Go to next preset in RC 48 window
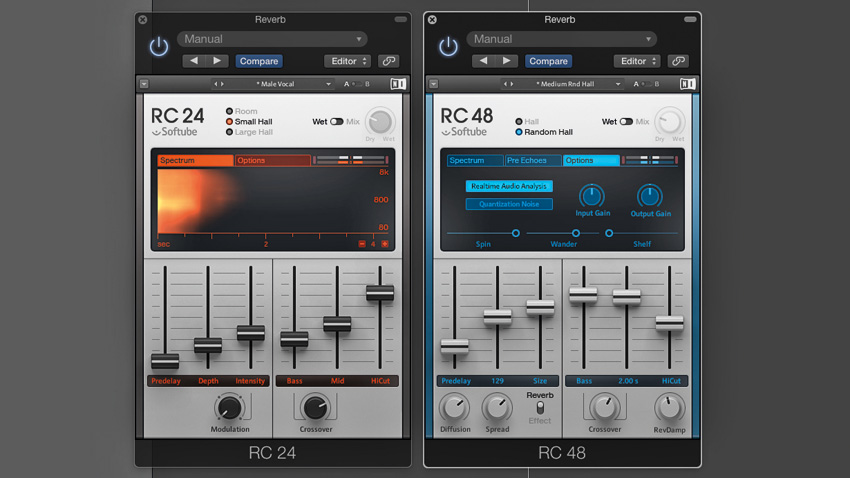Viewport: 850px width, 478px height. (506, 61)
